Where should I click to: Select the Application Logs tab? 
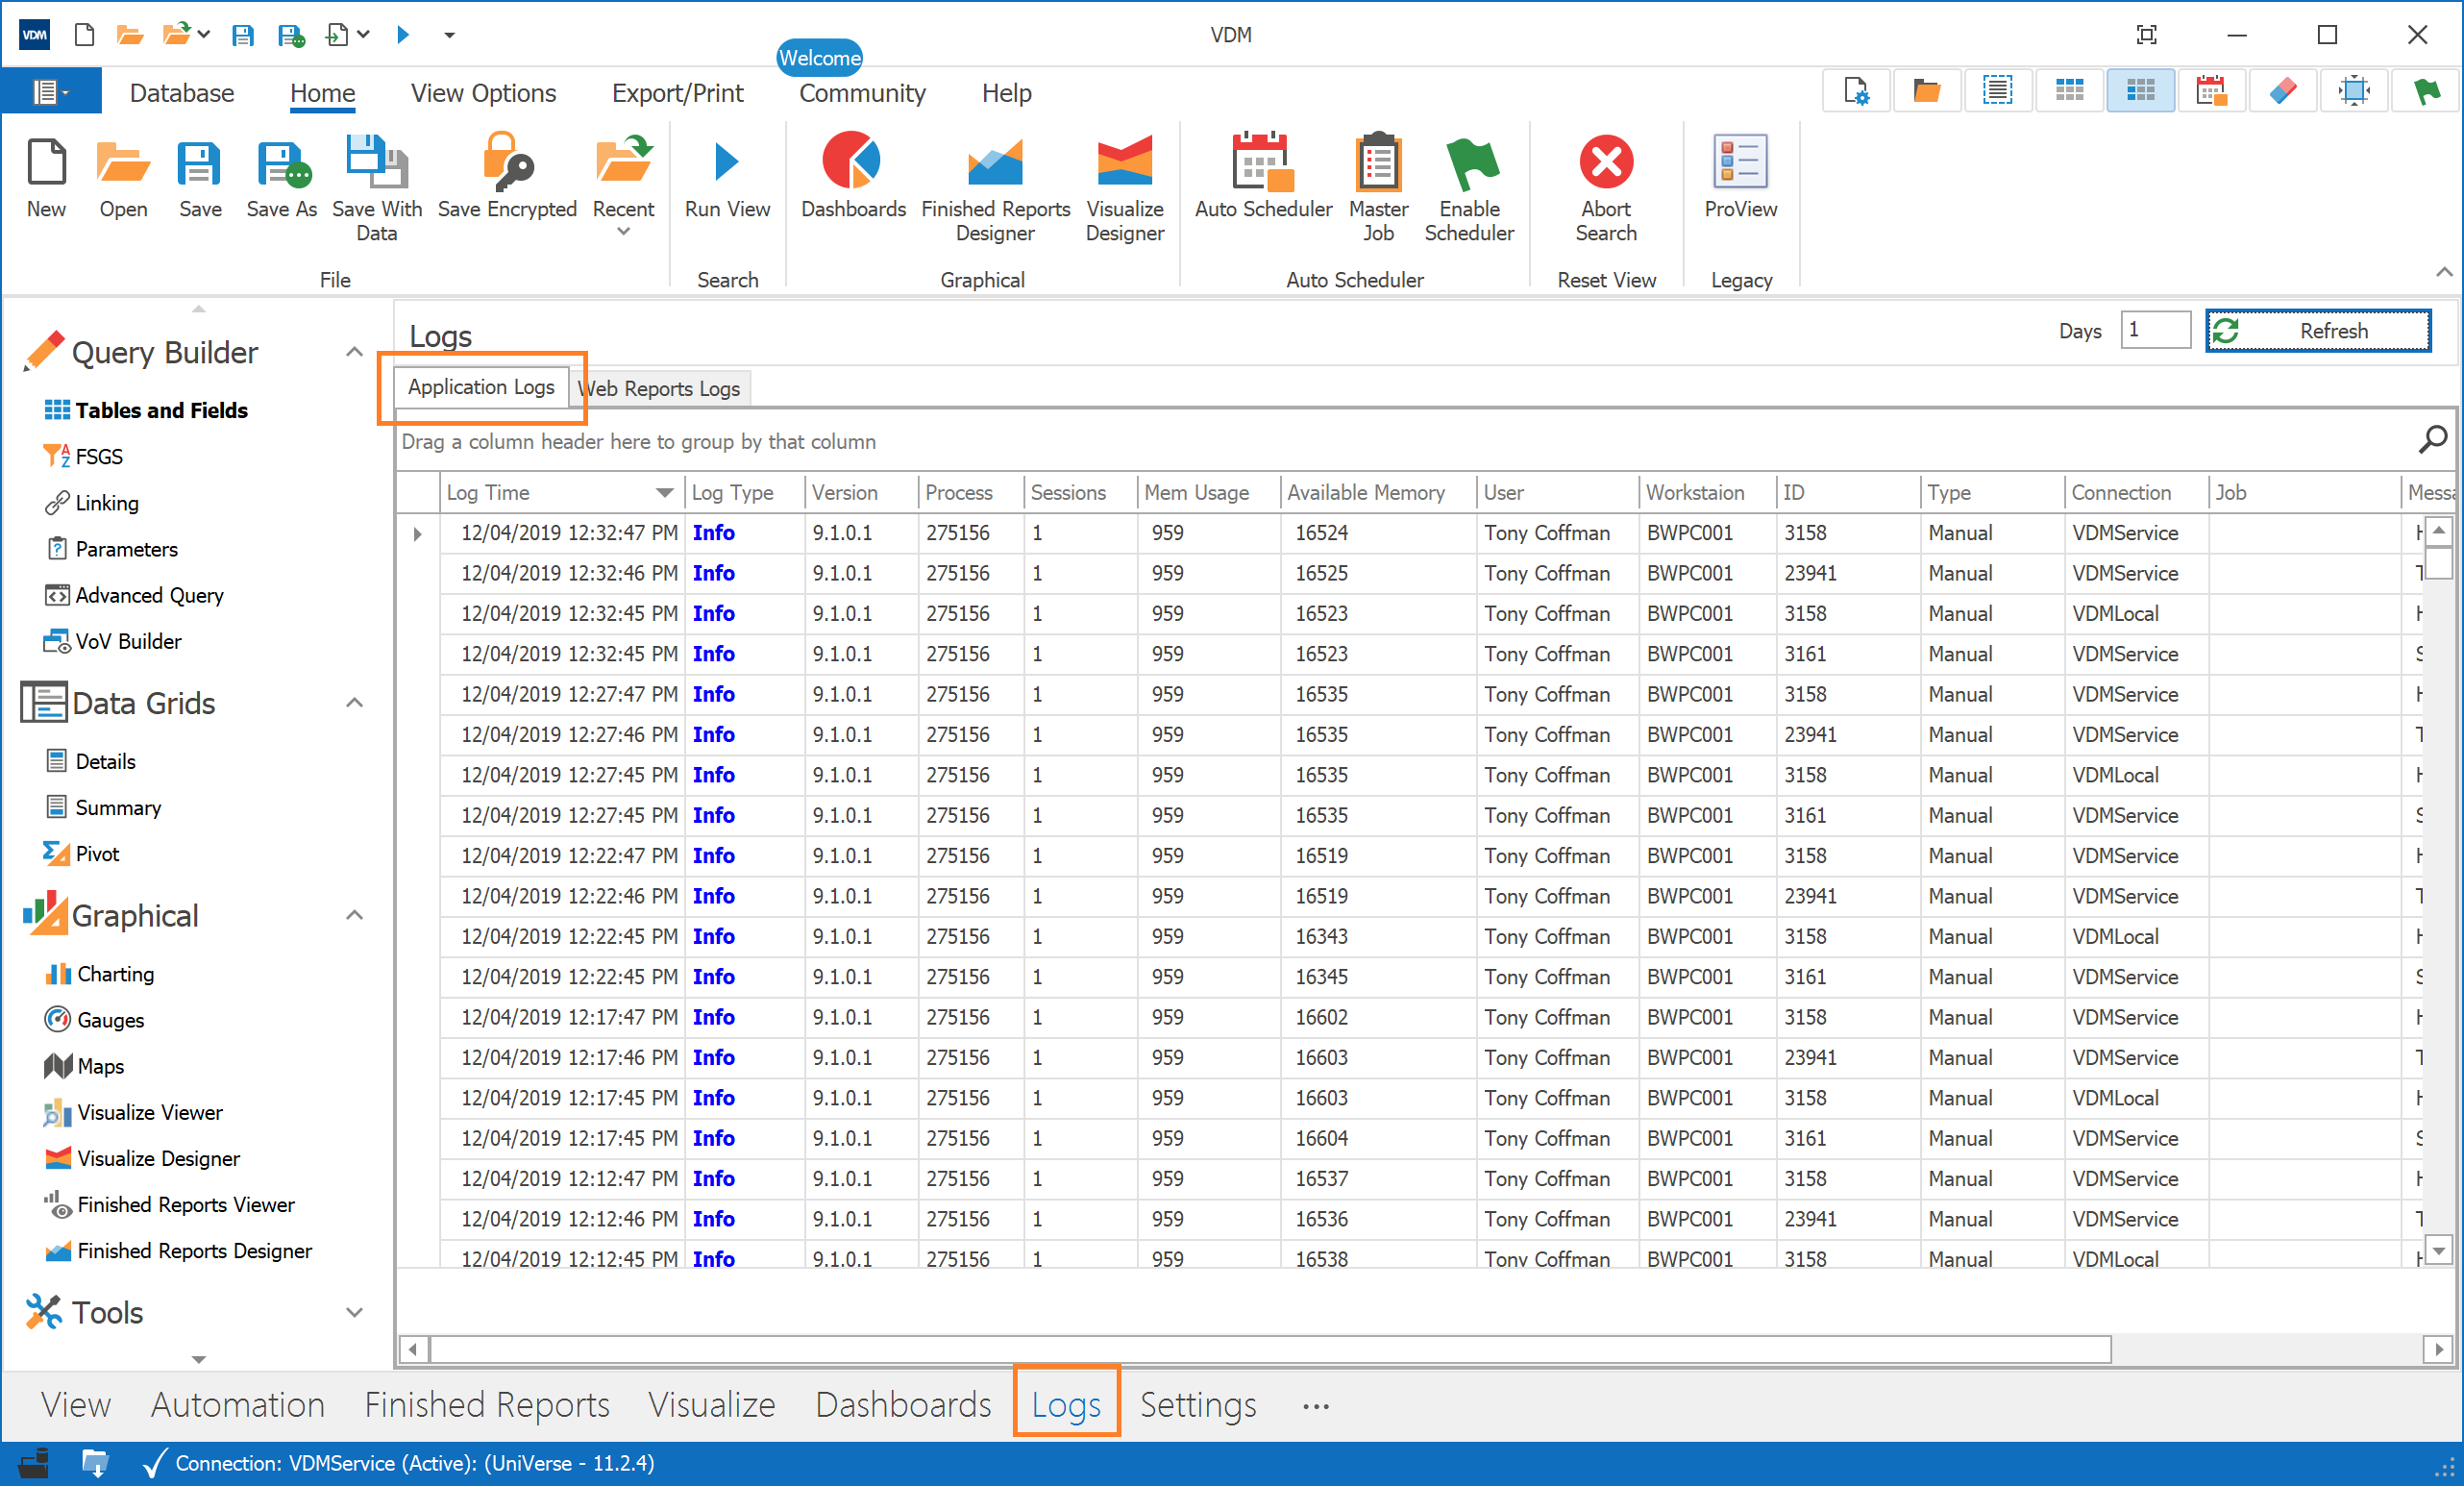coord(481,387)
